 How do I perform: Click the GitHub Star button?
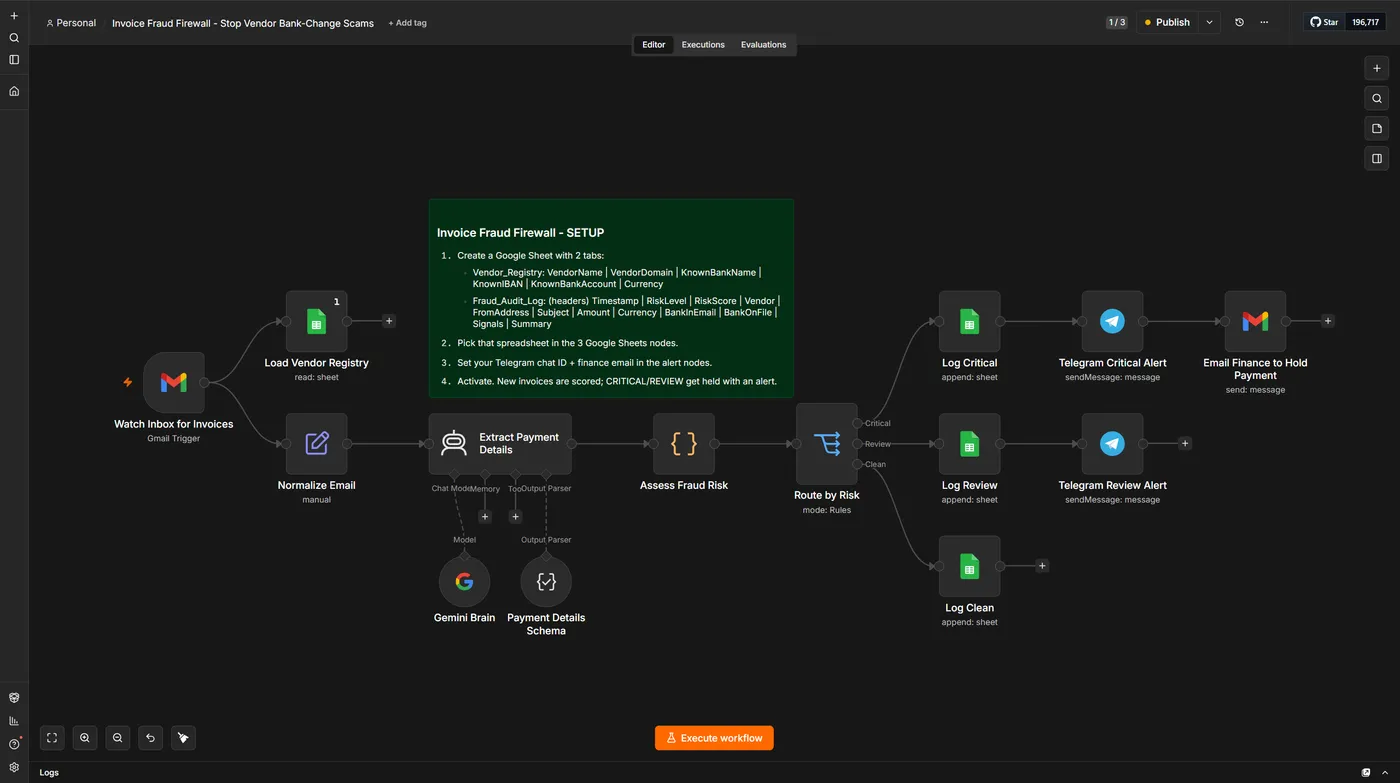coord(1324,22)
